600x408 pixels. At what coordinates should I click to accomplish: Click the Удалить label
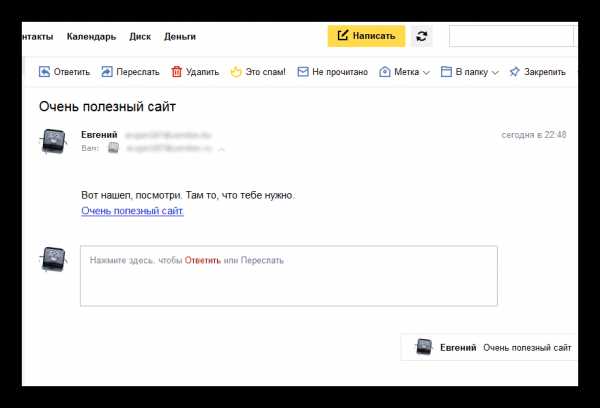(x=202, y=72)
